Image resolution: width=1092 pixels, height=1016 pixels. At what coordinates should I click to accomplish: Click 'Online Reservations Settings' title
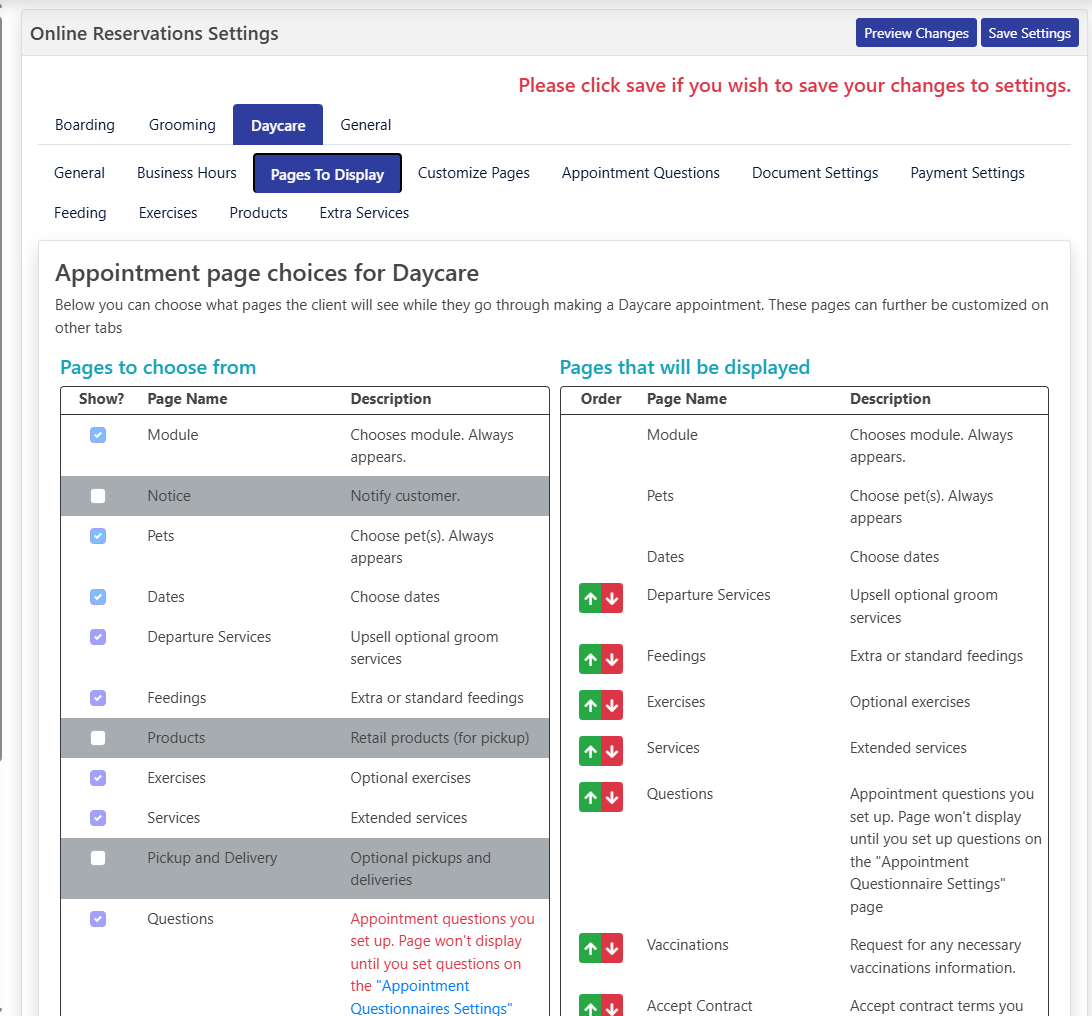(154, 33)
